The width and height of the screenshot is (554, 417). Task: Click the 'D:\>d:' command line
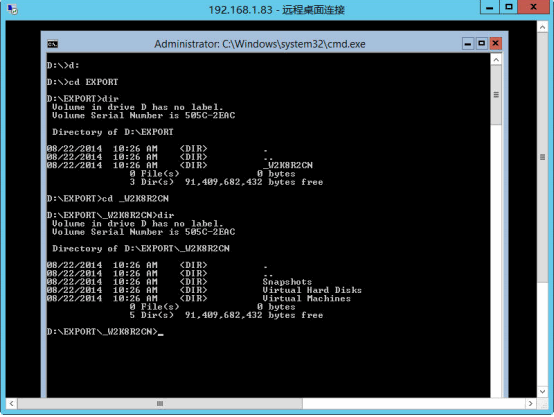pos(63,65)
